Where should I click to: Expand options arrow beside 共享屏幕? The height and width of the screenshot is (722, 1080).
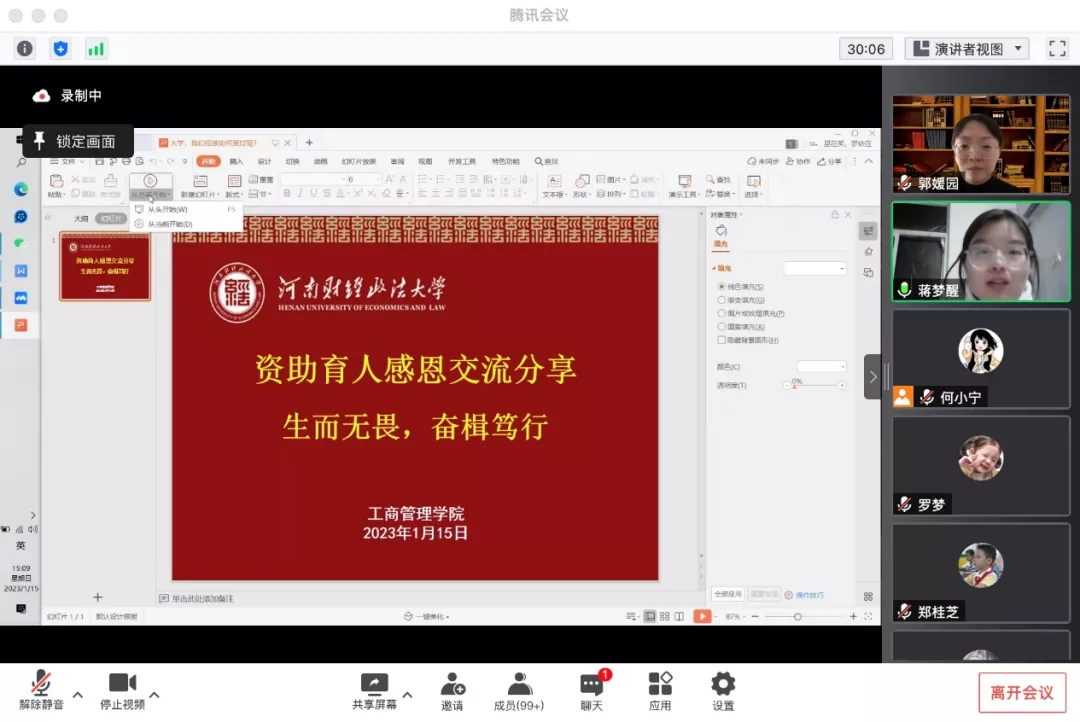tap(407, 693)
